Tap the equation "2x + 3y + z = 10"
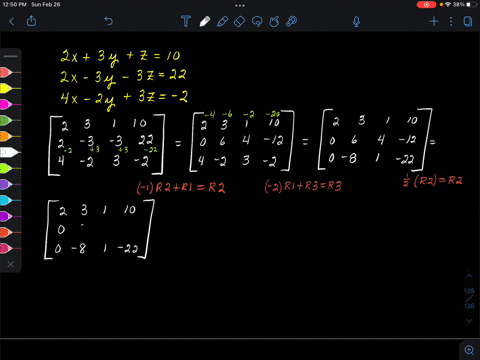This screenshot has width=480, height=360. (120, 58)
